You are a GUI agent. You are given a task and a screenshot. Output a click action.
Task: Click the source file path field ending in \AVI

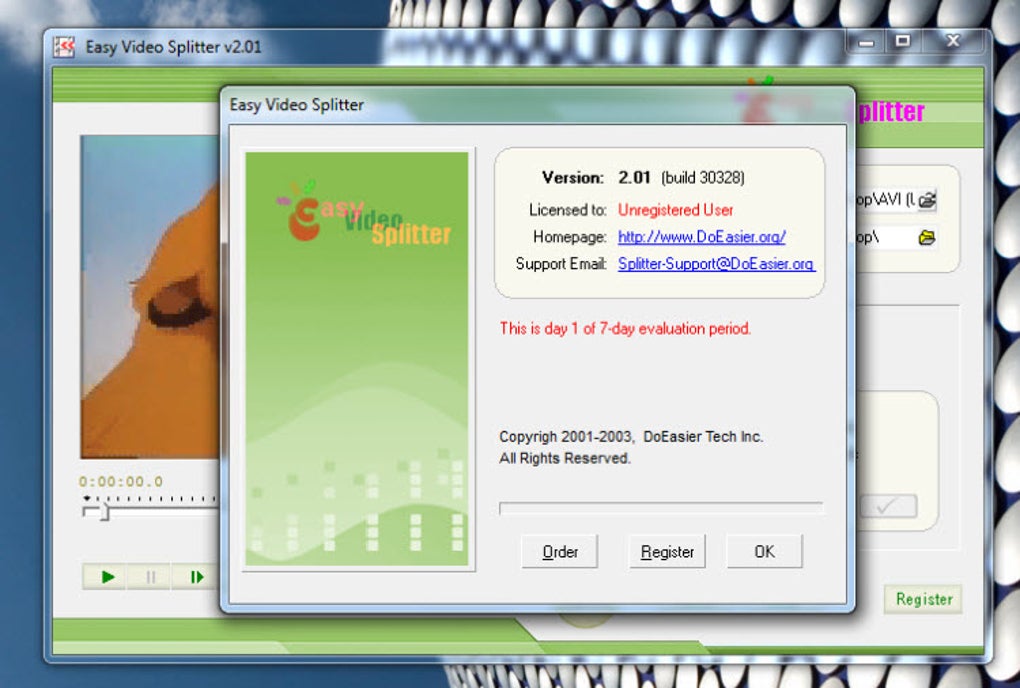click(885, 200)
